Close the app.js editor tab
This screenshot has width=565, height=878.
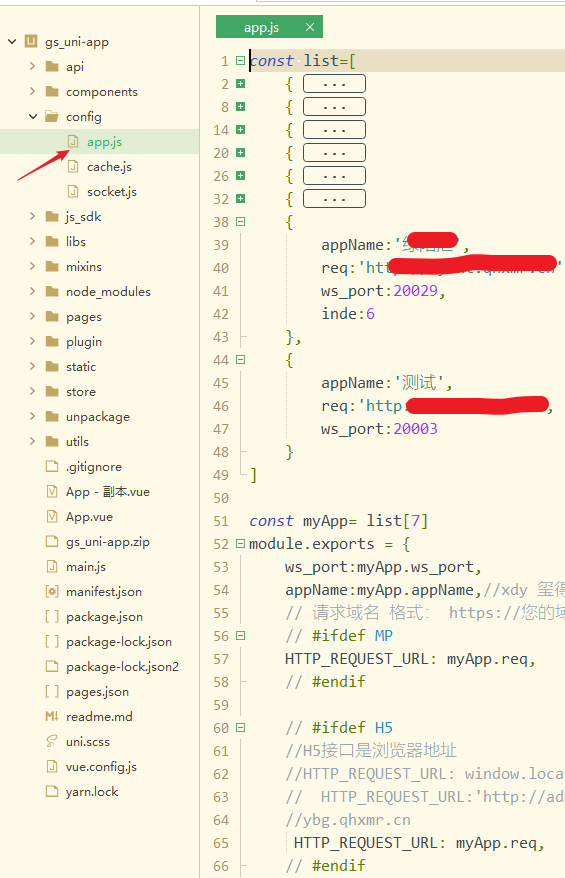click(310, 27)
